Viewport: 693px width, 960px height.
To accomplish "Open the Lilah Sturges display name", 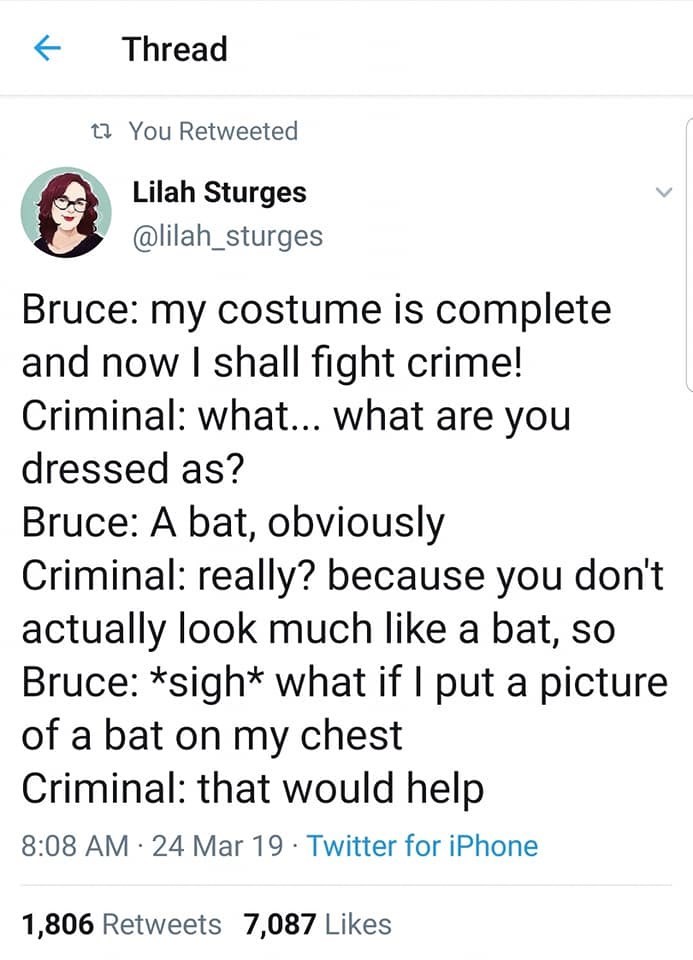I will [219, 190].
